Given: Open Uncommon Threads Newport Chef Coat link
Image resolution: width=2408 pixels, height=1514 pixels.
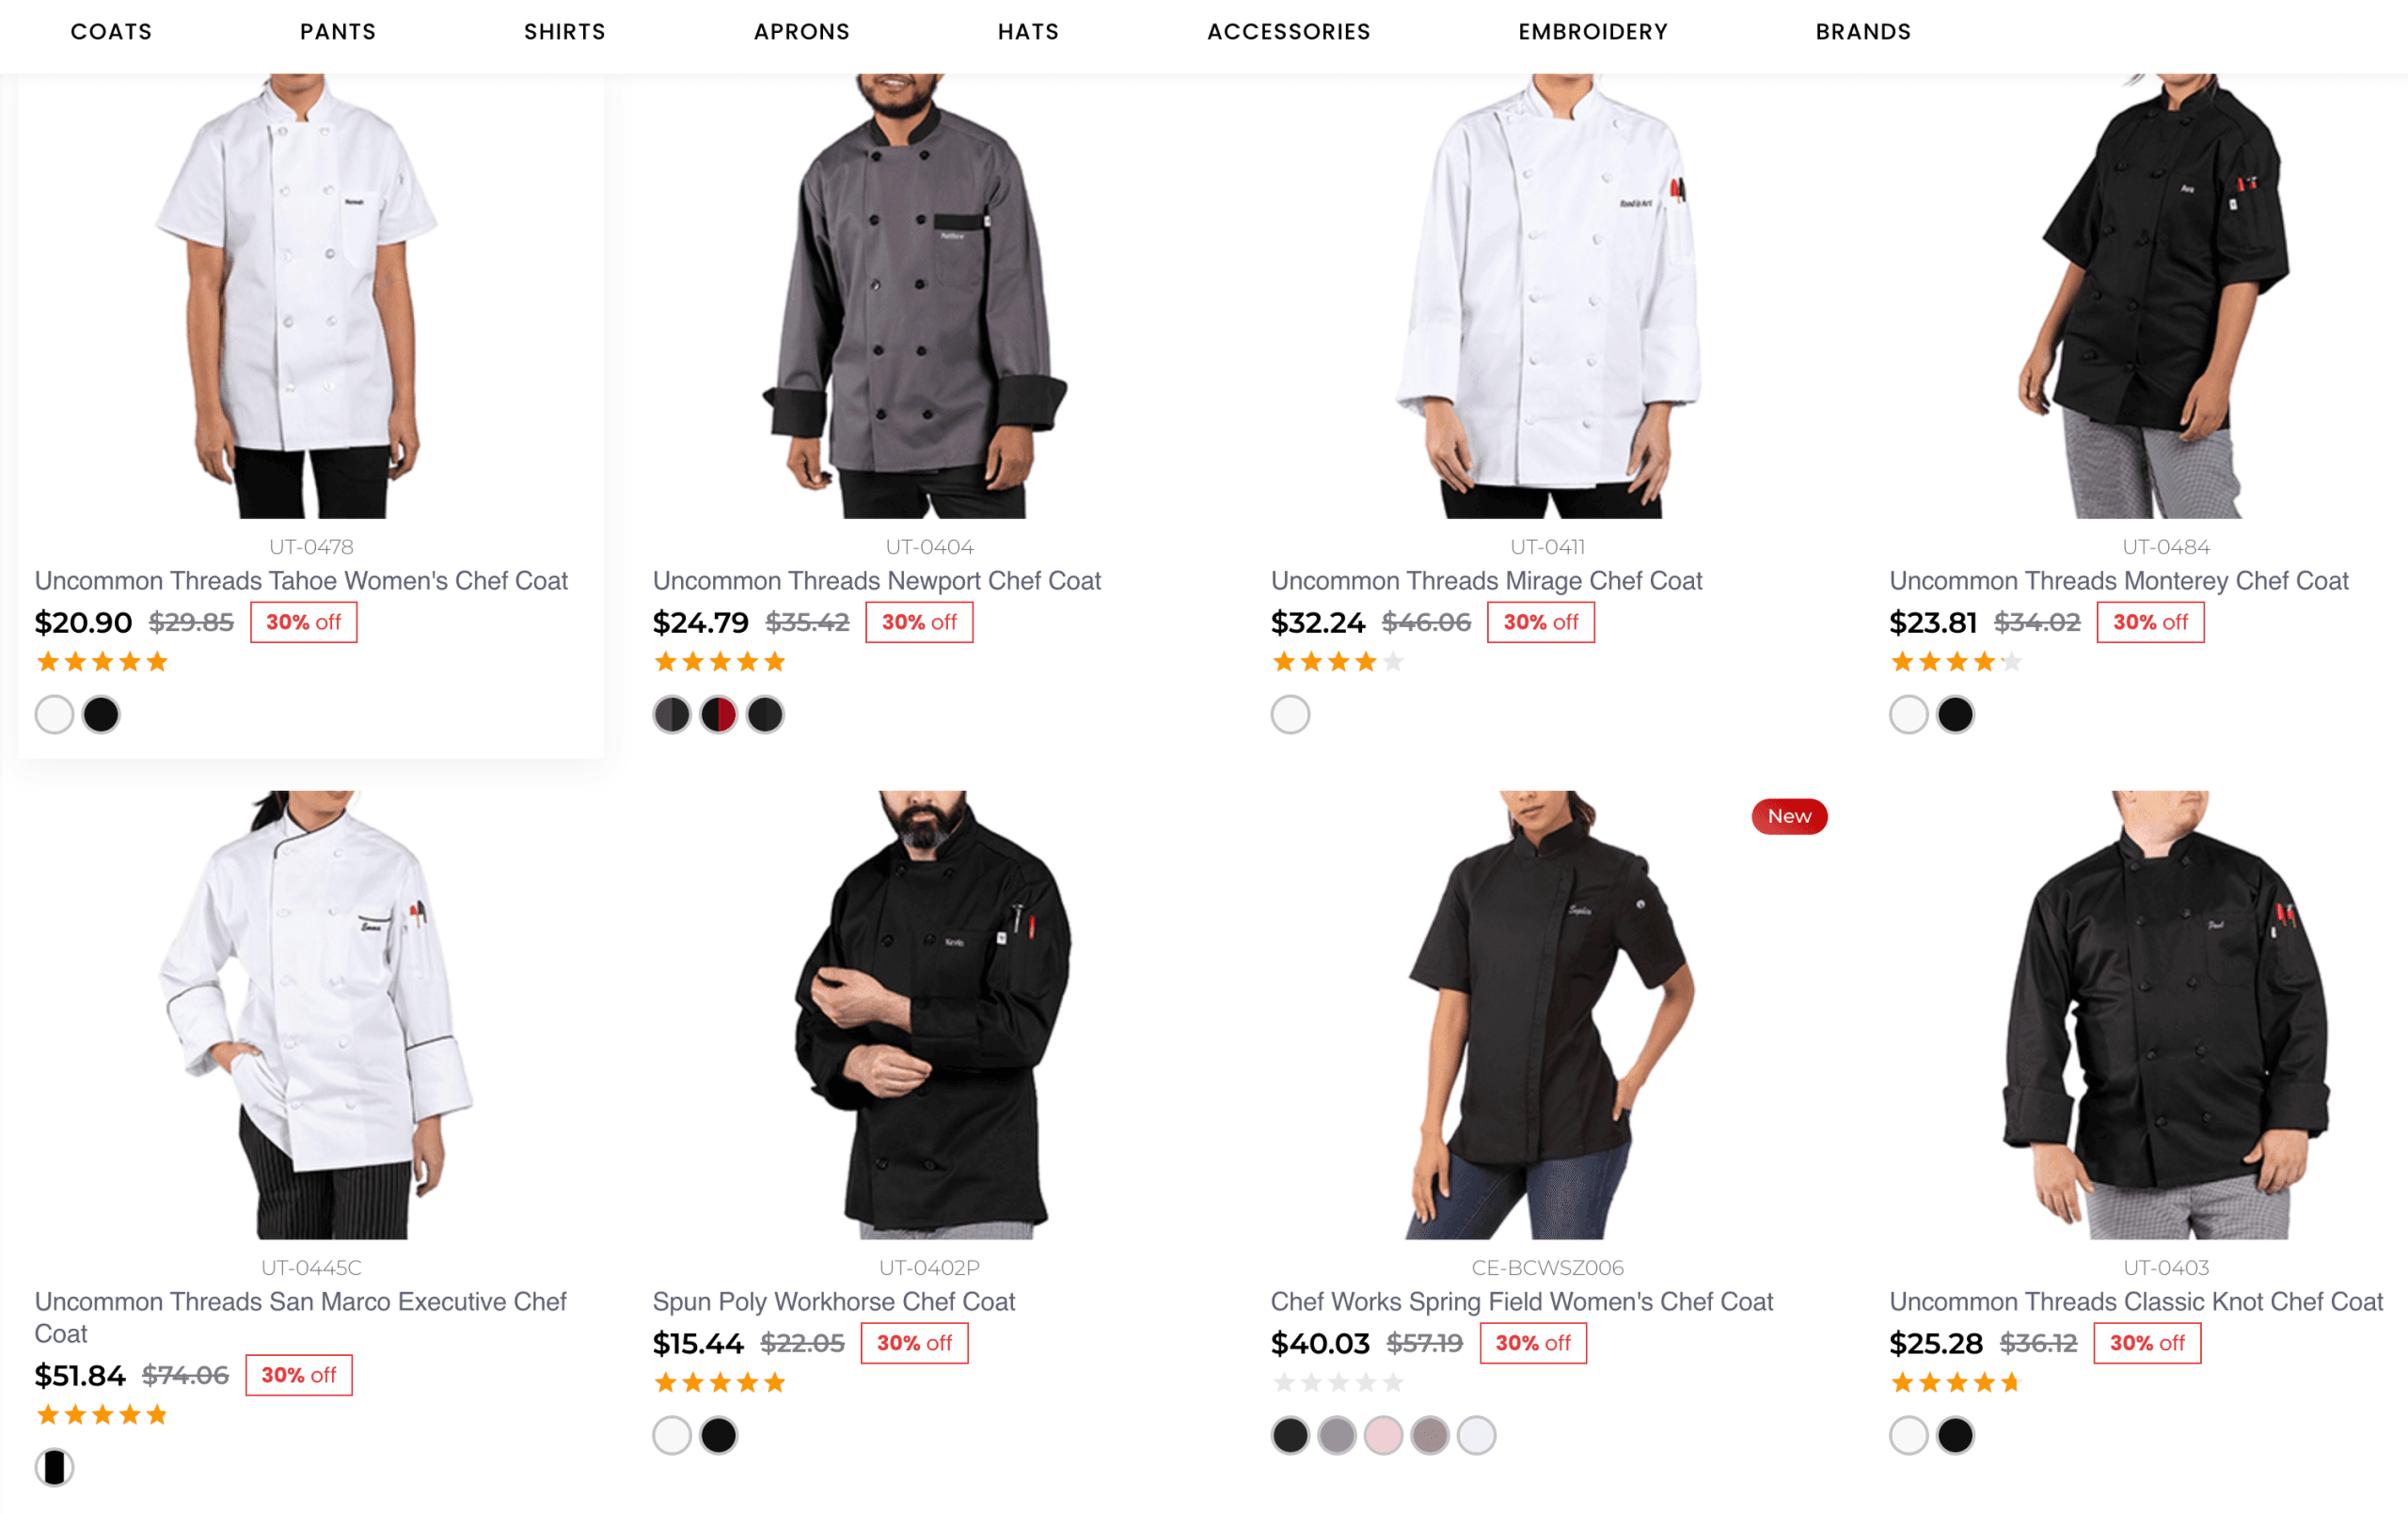Looking at the screenshot, I should pos(876,581).
